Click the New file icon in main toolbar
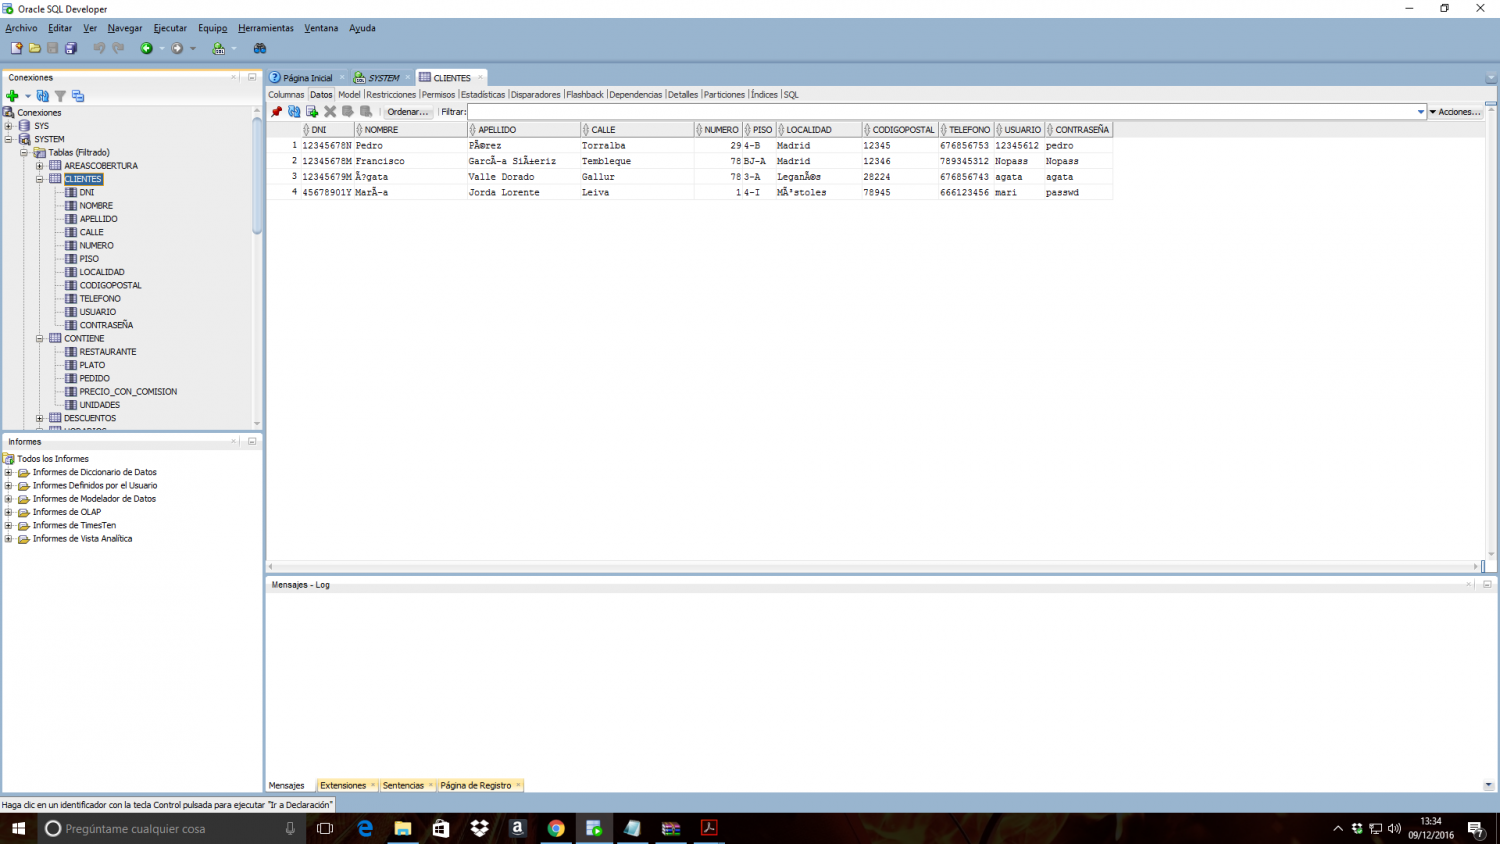 coord(16,48)
